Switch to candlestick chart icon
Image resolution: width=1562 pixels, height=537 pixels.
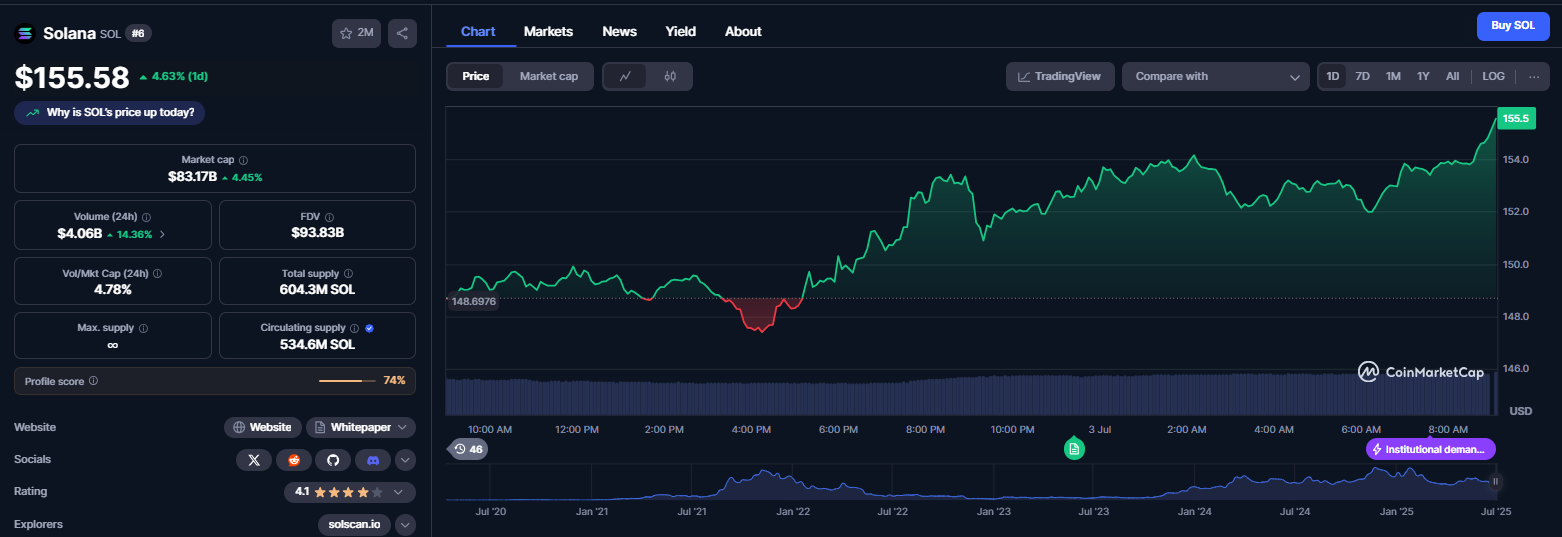coord(670,76)
